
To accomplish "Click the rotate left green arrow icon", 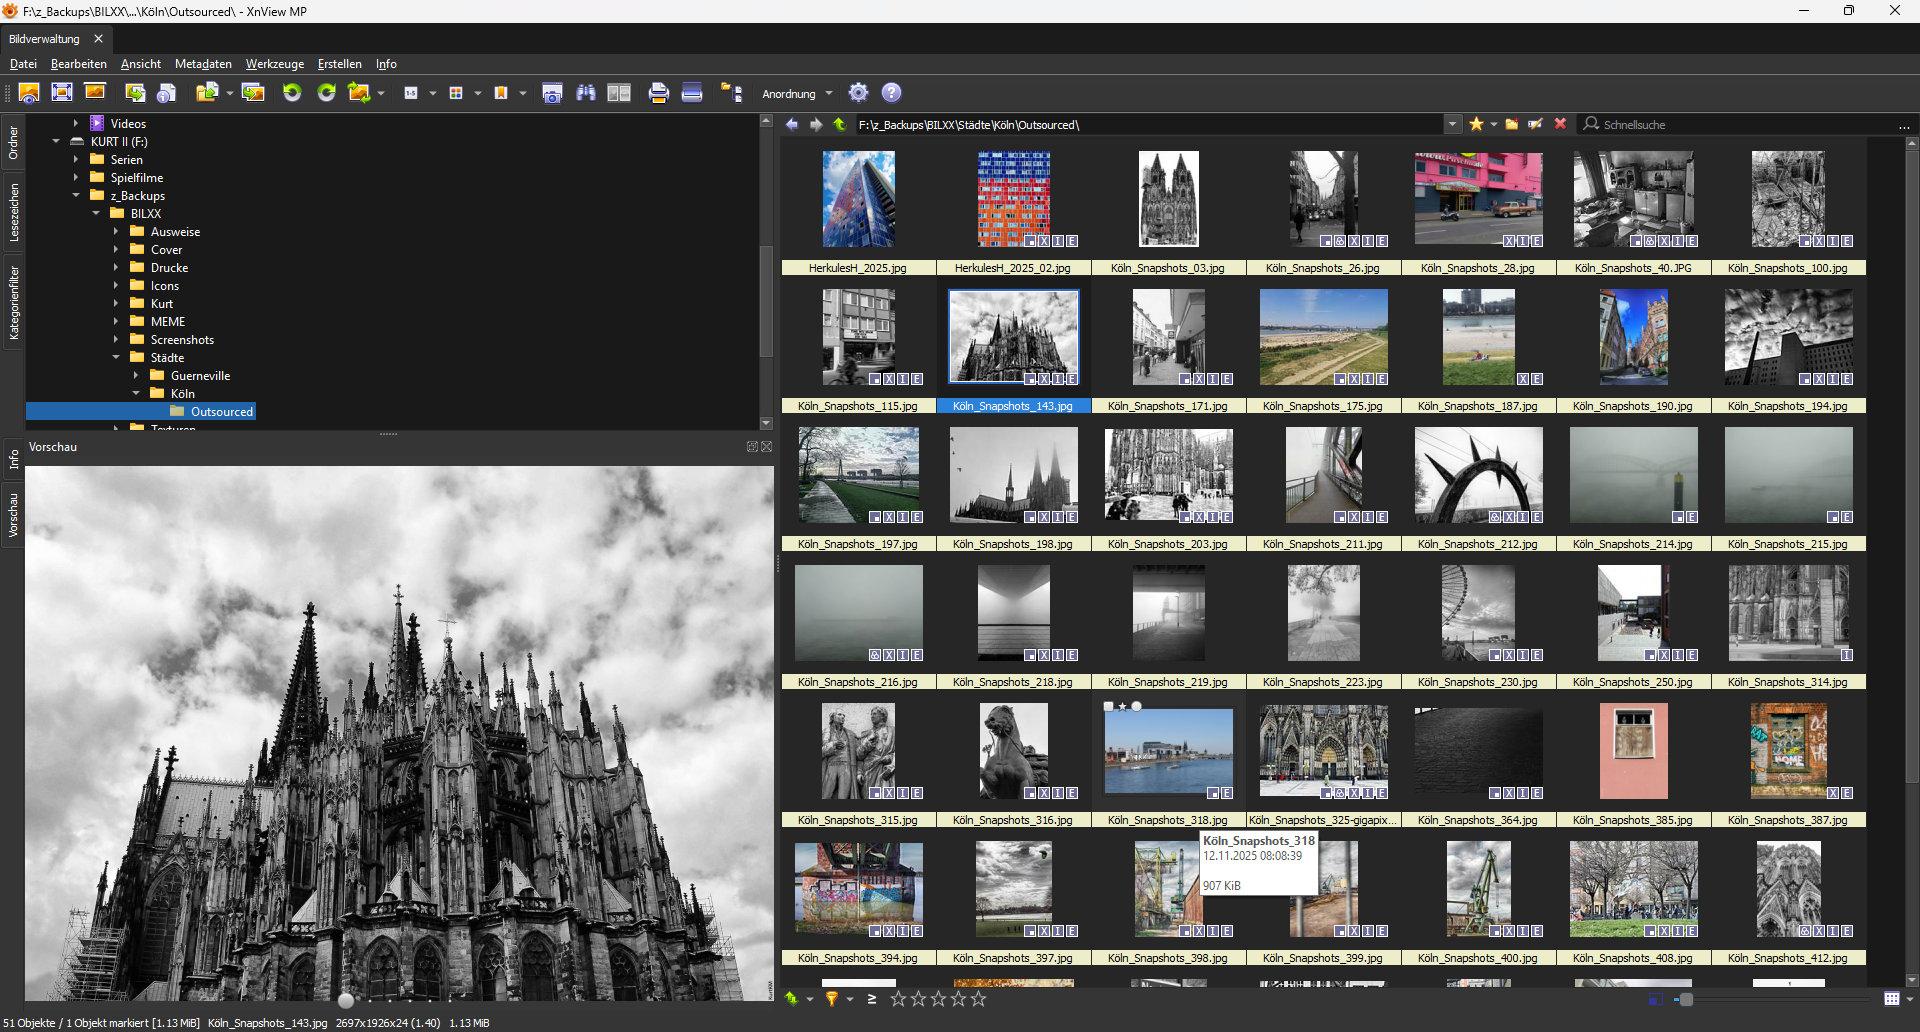I will pyautogui.click(x=292, y=93).
